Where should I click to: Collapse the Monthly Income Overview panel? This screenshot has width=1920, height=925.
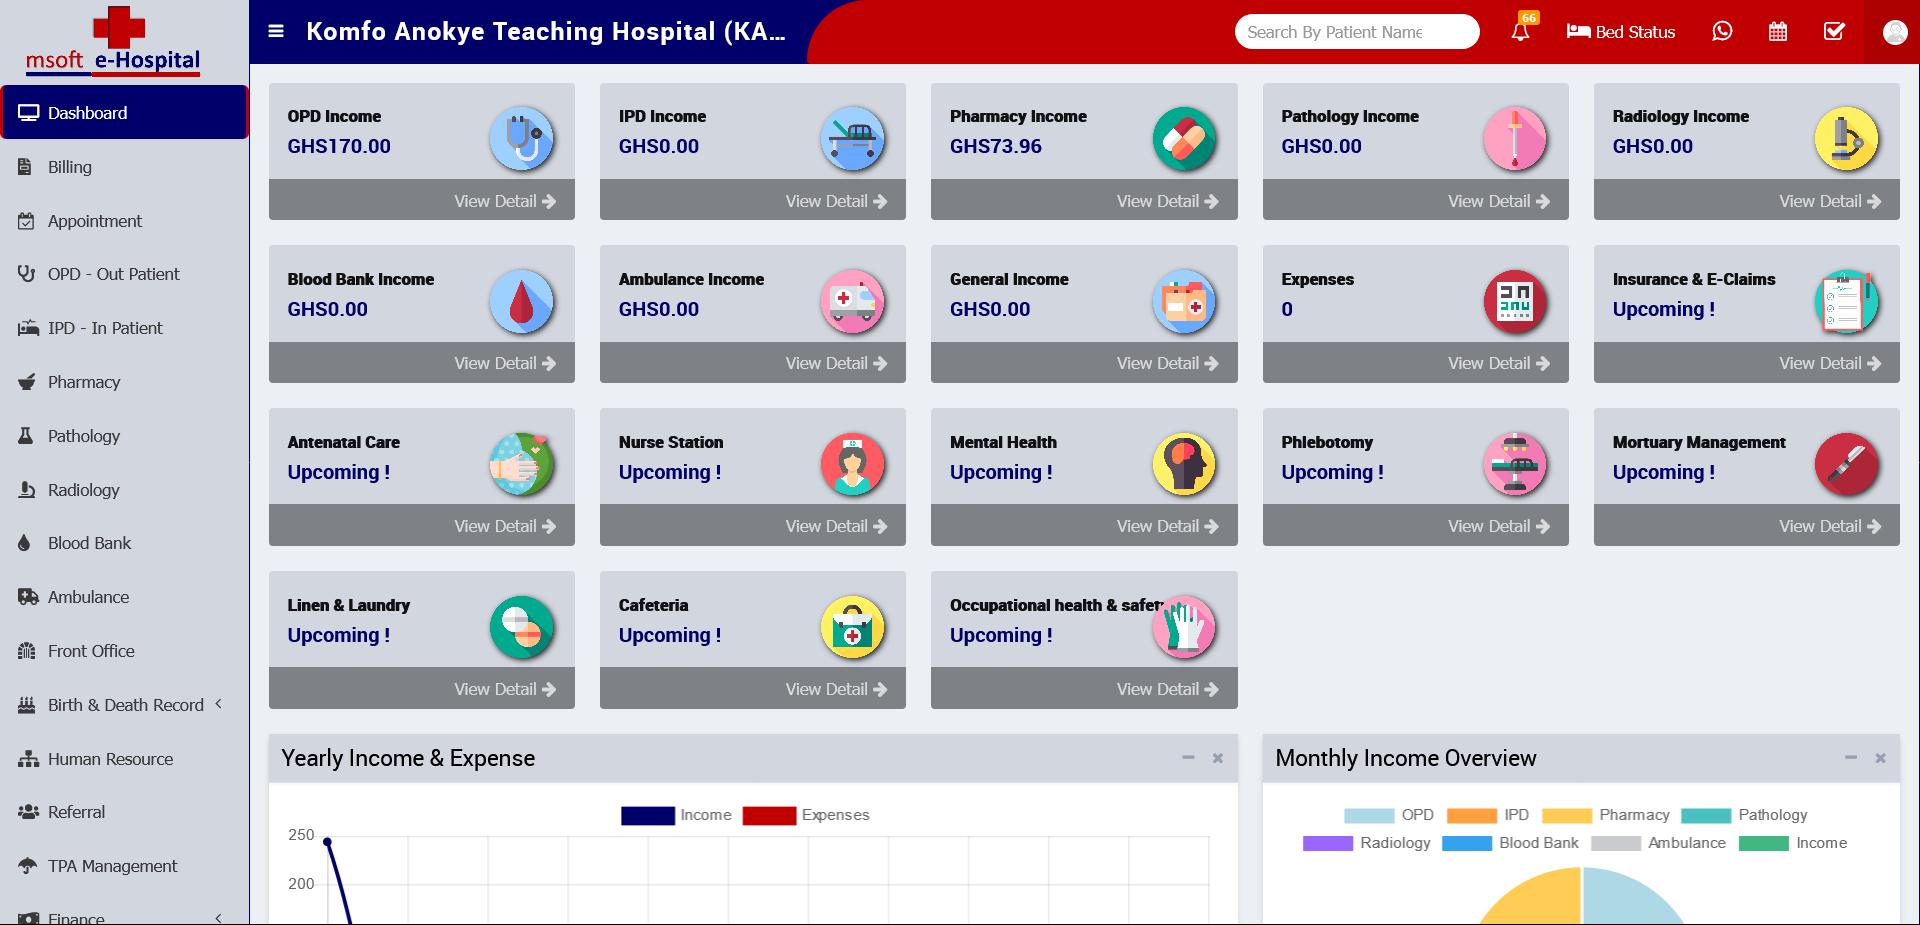click(x=1851, y=758)
